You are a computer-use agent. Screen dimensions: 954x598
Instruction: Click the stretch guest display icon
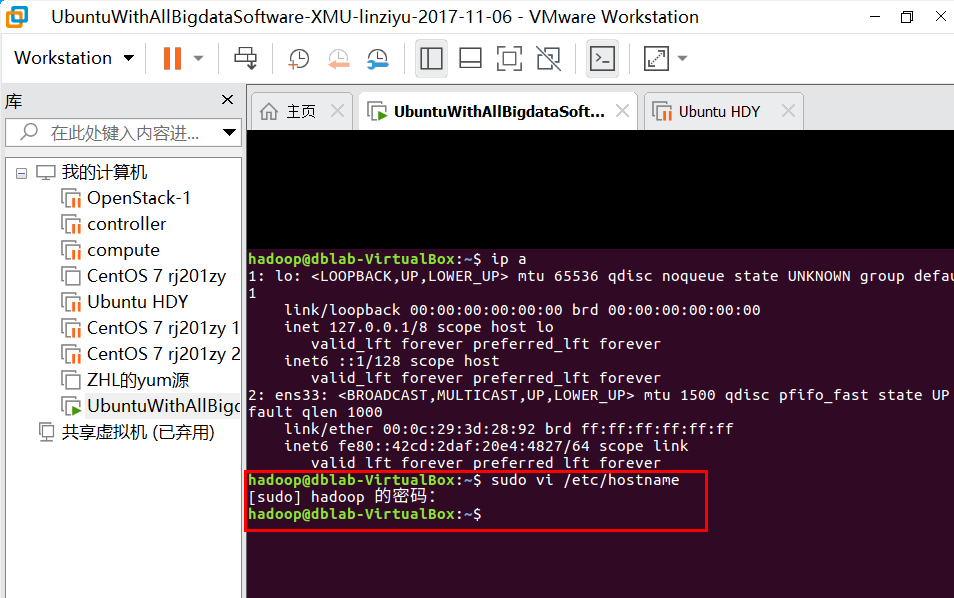[x=656, y=58]
